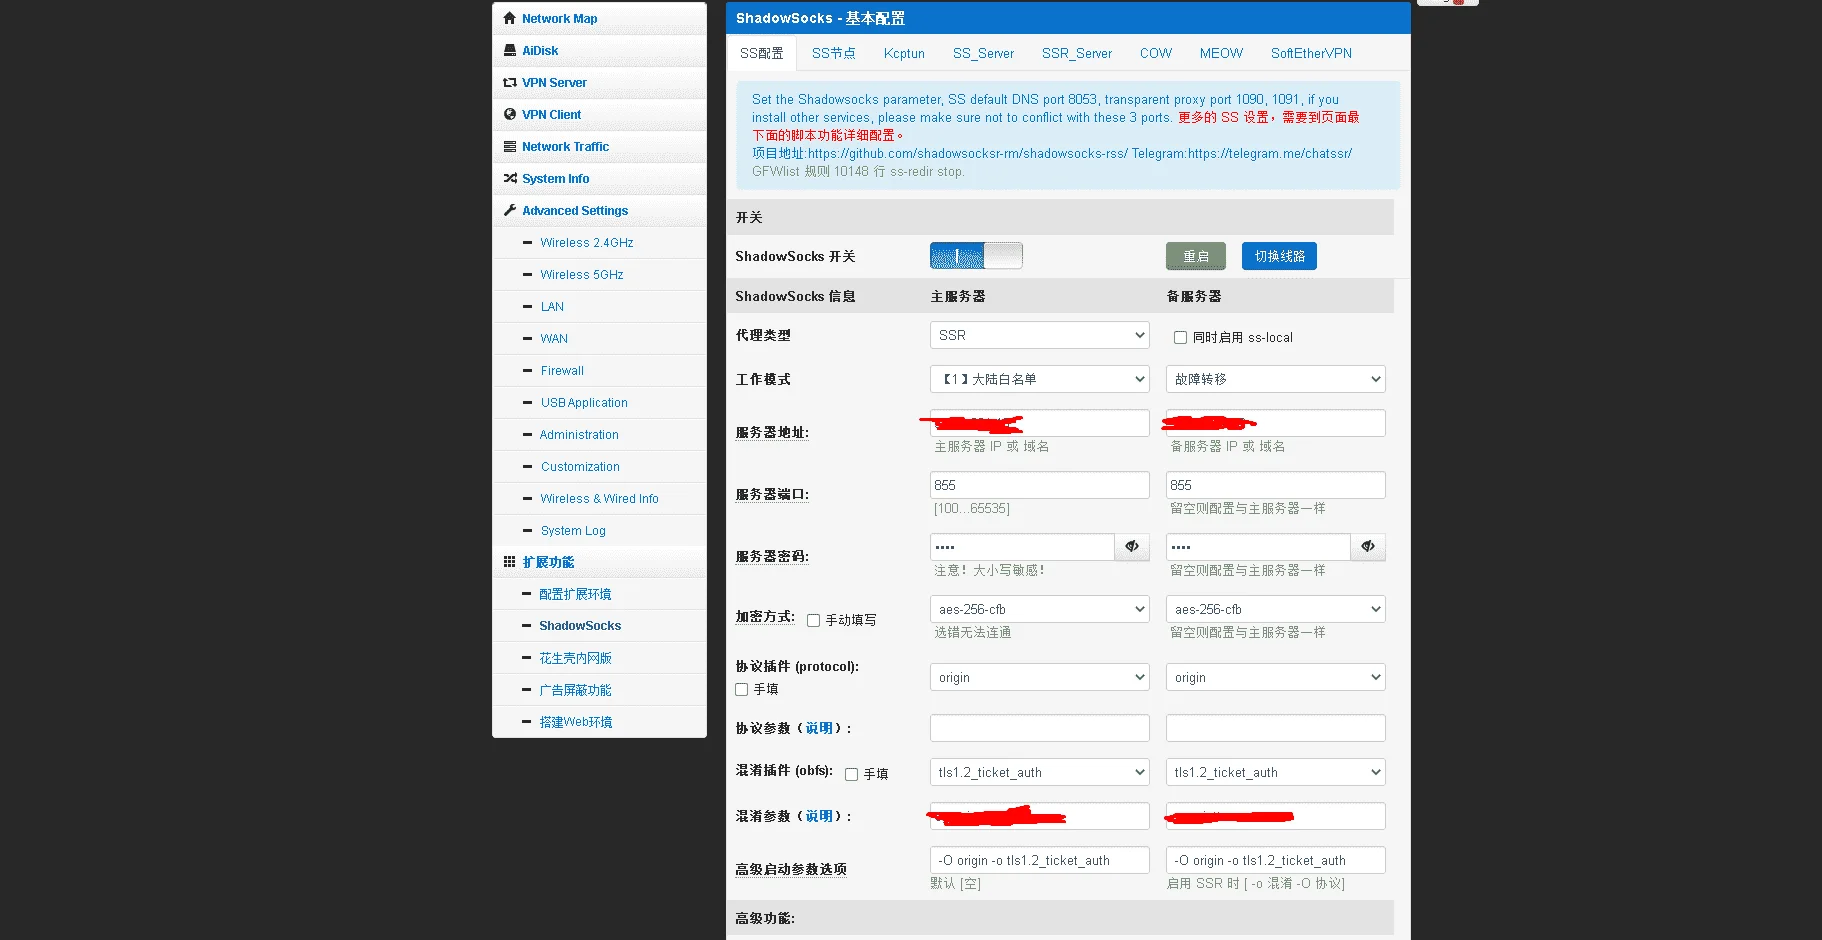Check the protocol 手填 checkbox
Image resolution: width=1822 pixels, height=940 pixels.
point(741,689)
